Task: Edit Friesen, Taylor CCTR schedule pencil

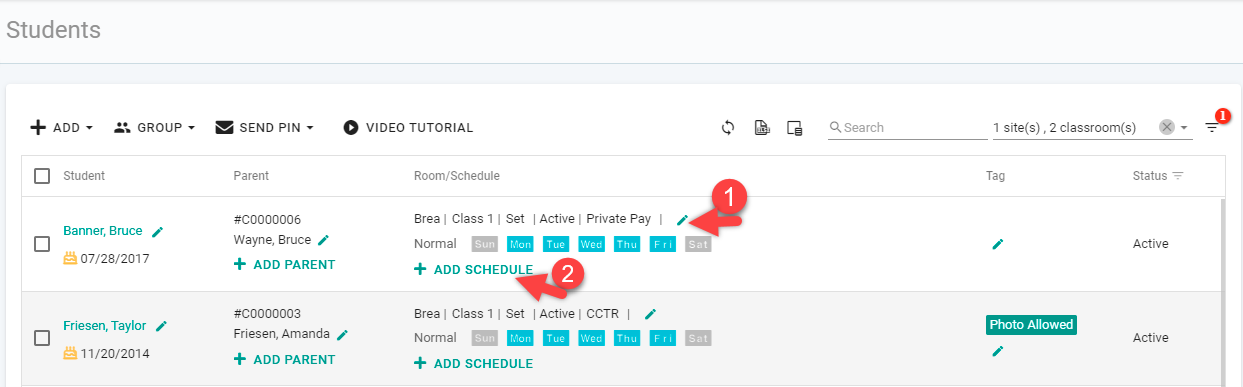Action: click(650, 314)
